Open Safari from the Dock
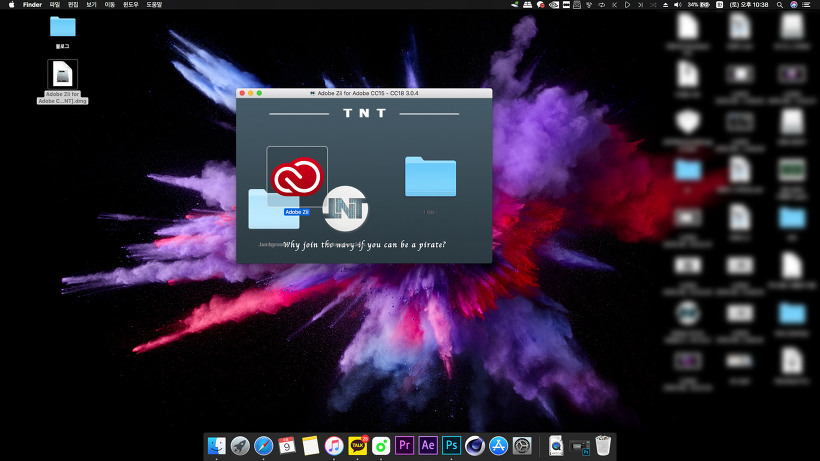This screenshot has height=461, width=820. [264, 446]
